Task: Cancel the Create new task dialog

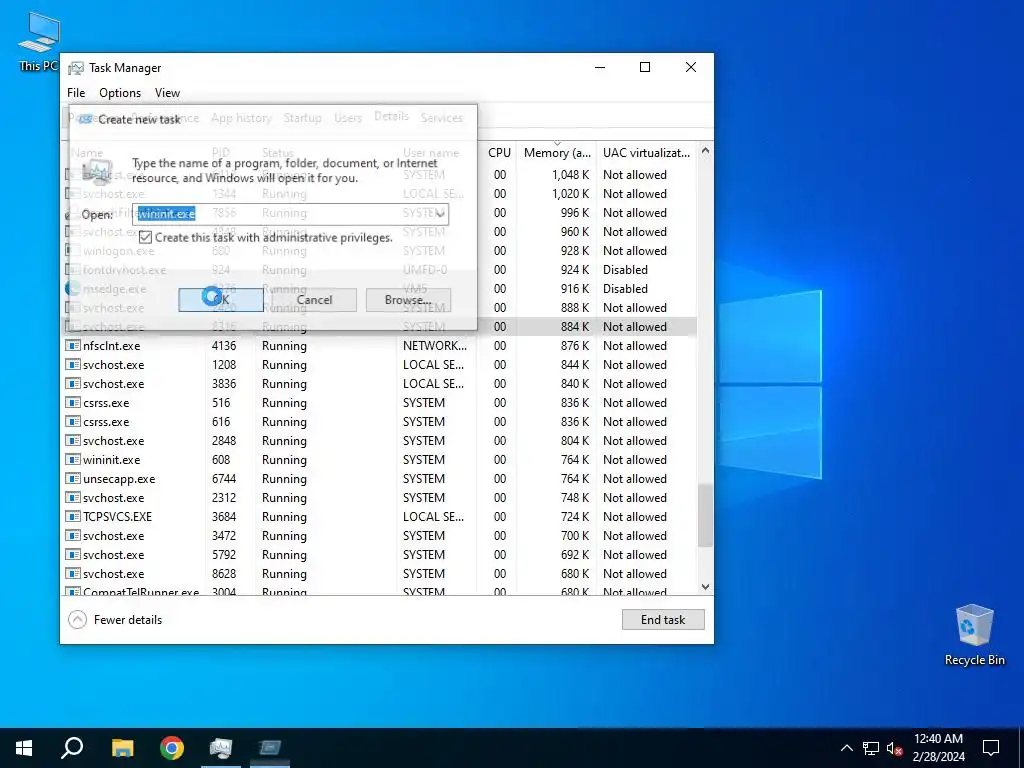Action: click(314, 300)
